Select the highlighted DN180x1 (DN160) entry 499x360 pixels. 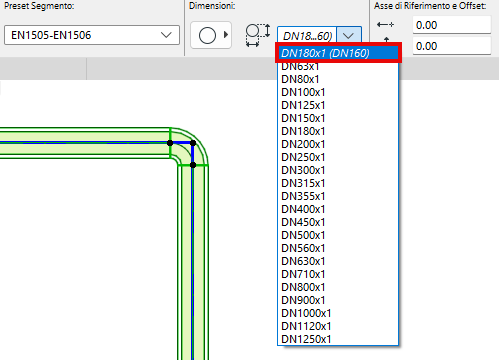pos(338,53)
